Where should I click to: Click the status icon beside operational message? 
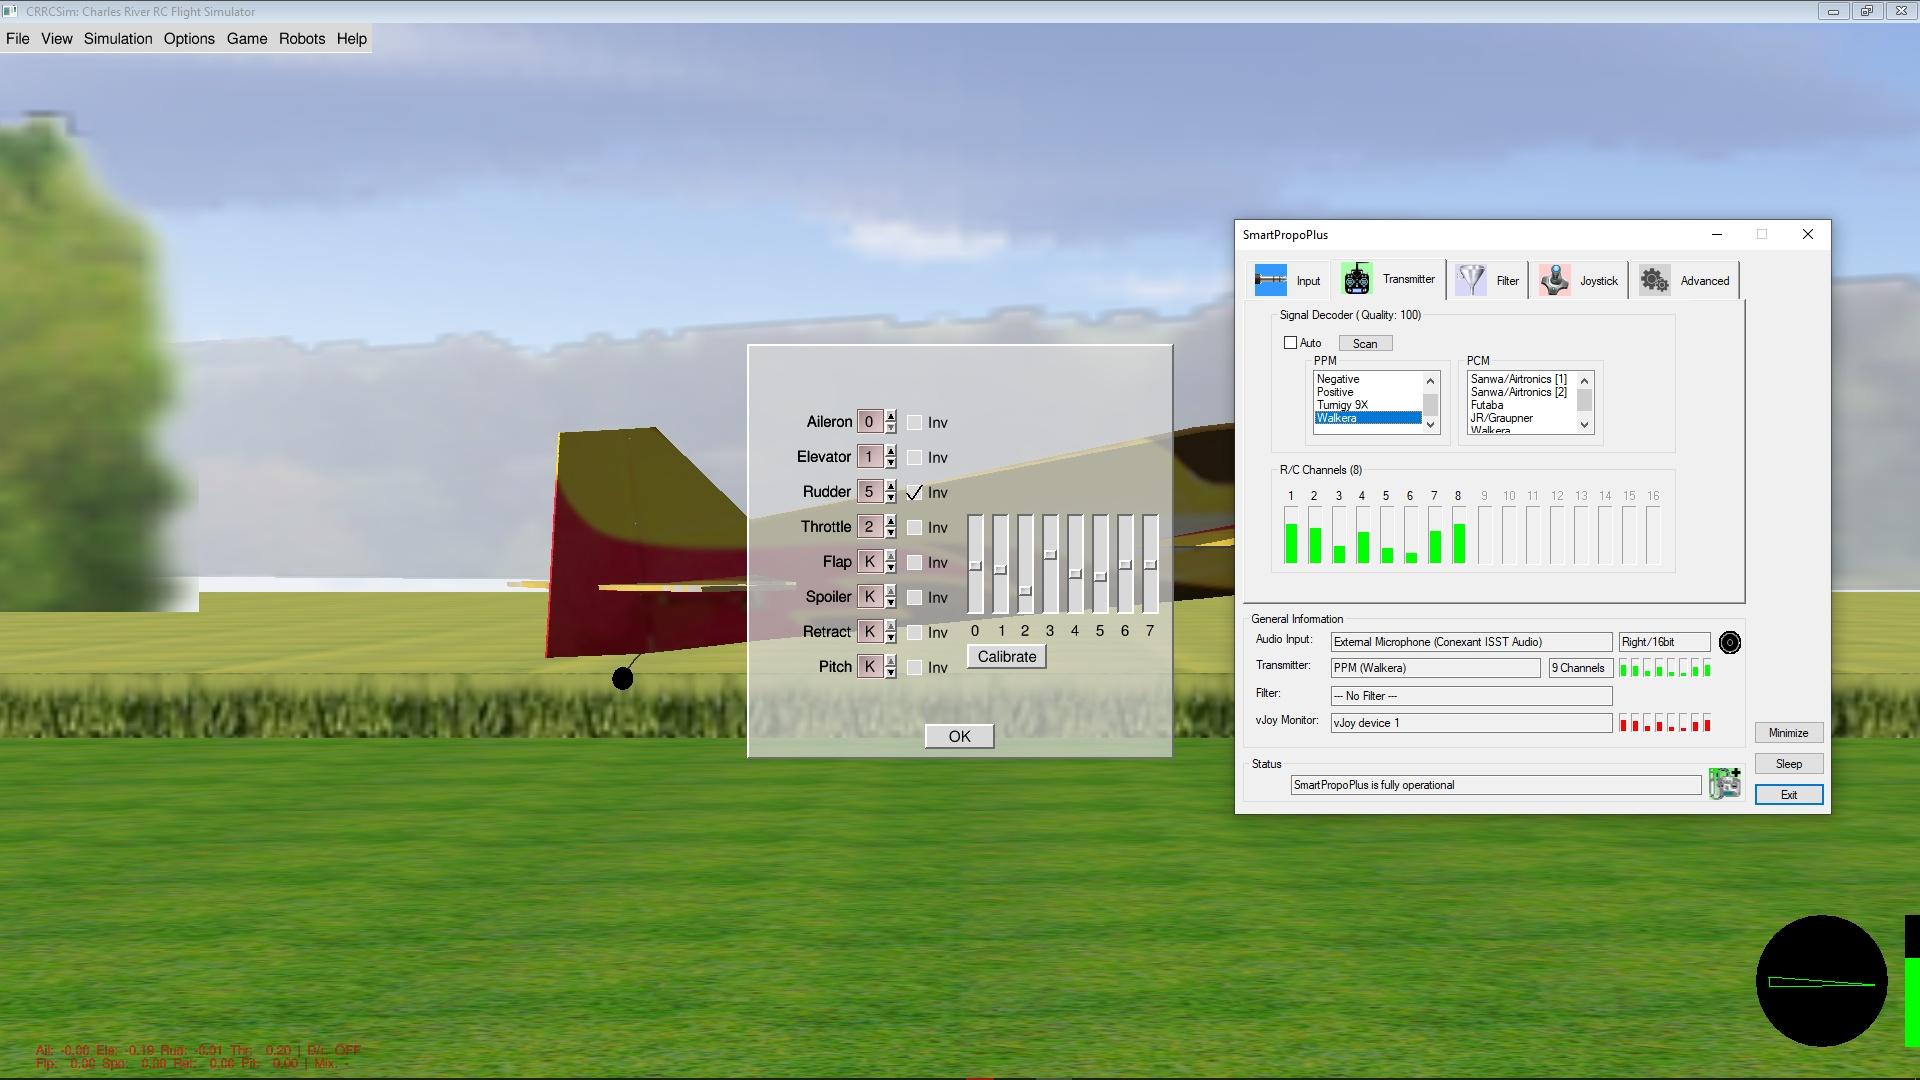click(x=1724, y=784)
